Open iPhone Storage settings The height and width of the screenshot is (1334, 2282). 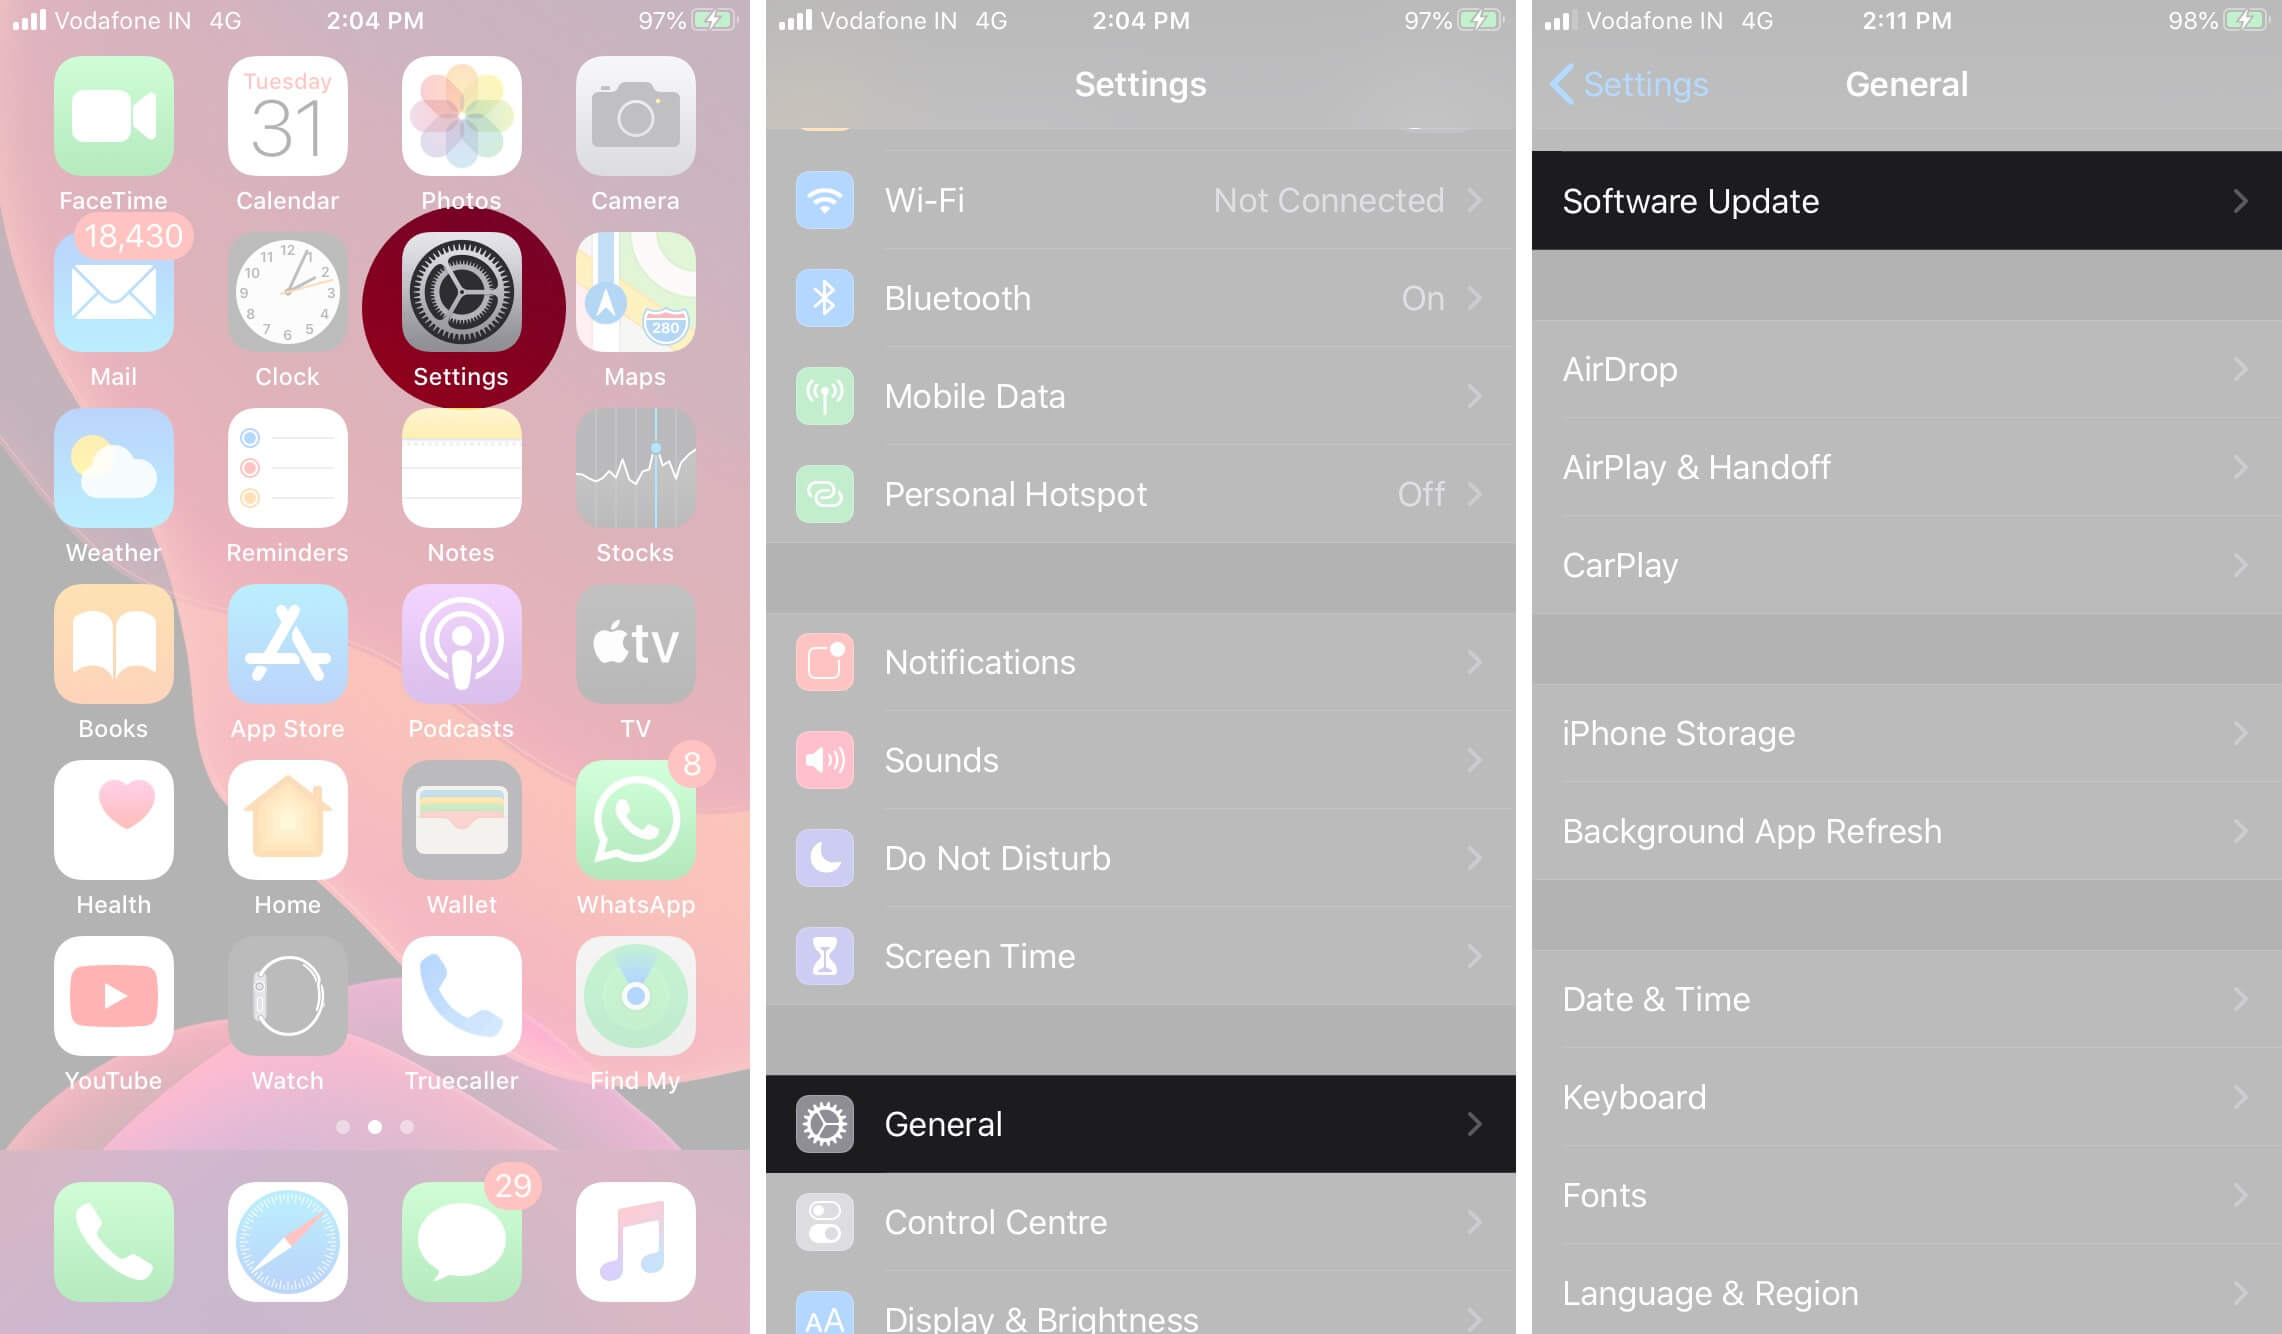click(1899, 732)
